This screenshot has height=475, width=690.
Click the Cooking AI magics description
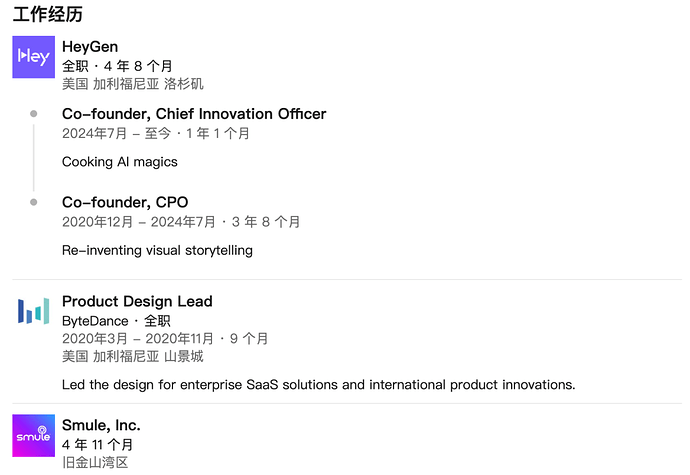click(120, 162)
